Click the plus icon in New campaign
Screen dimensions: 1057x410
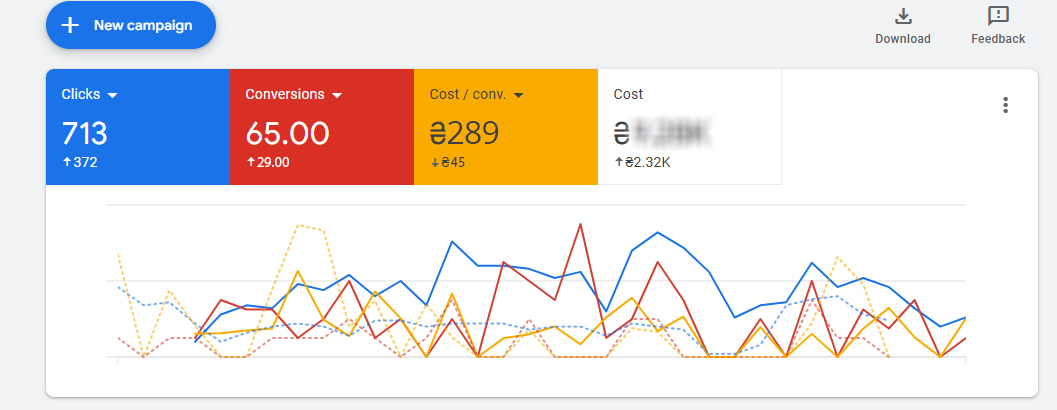pos(69,26)
